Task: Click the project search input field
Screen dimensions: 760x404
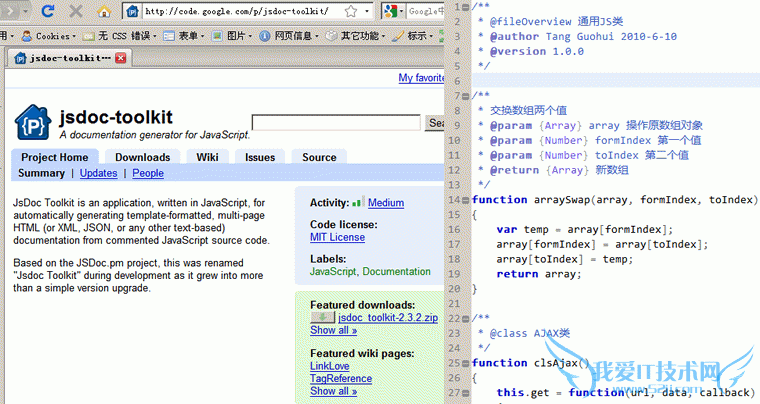Action: (x=336, y=123)
